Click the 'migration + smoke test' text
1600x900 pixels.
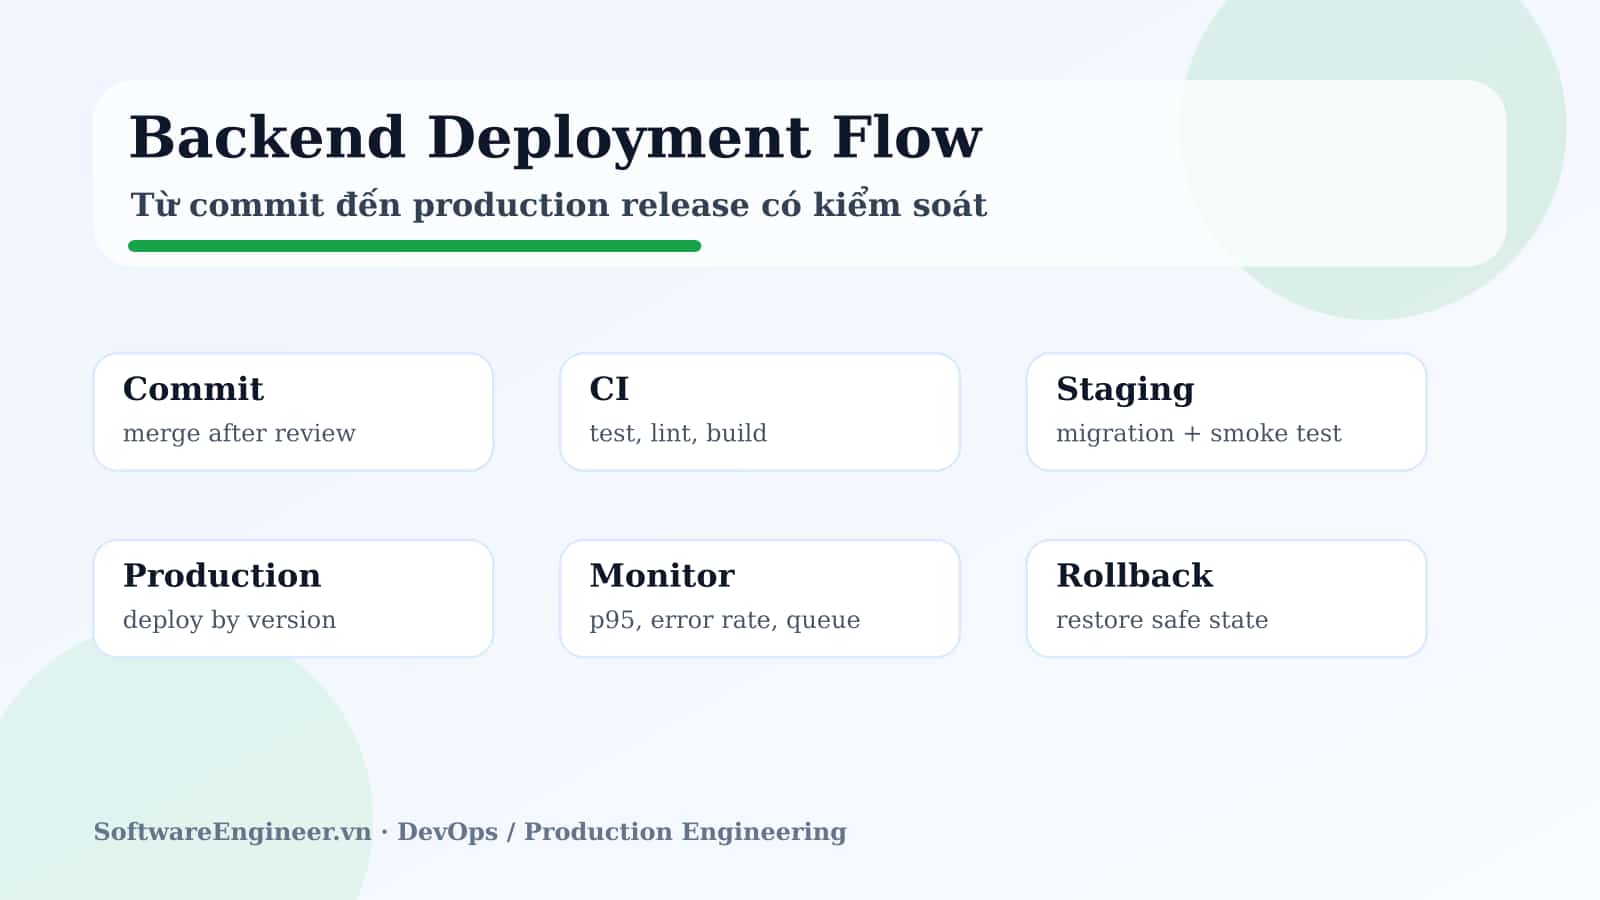point(1199,434)
